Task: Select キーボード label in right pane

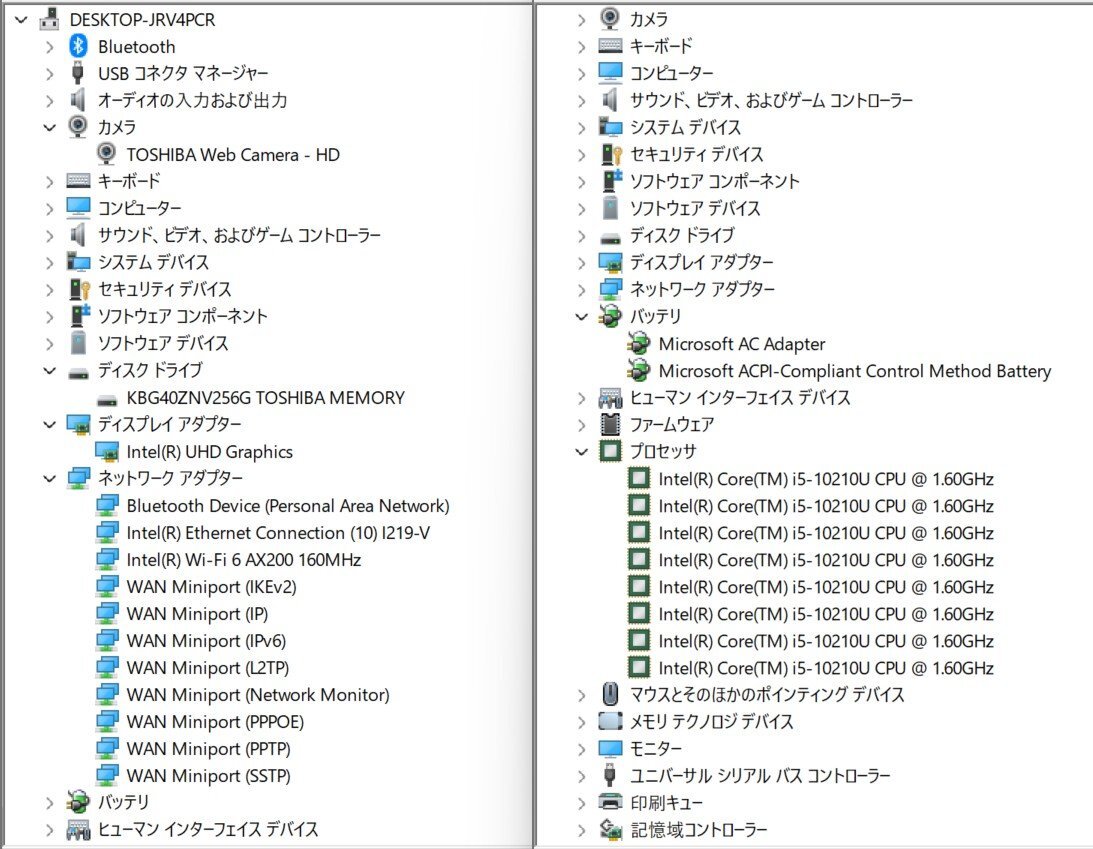Action: (x=661, y=47)
